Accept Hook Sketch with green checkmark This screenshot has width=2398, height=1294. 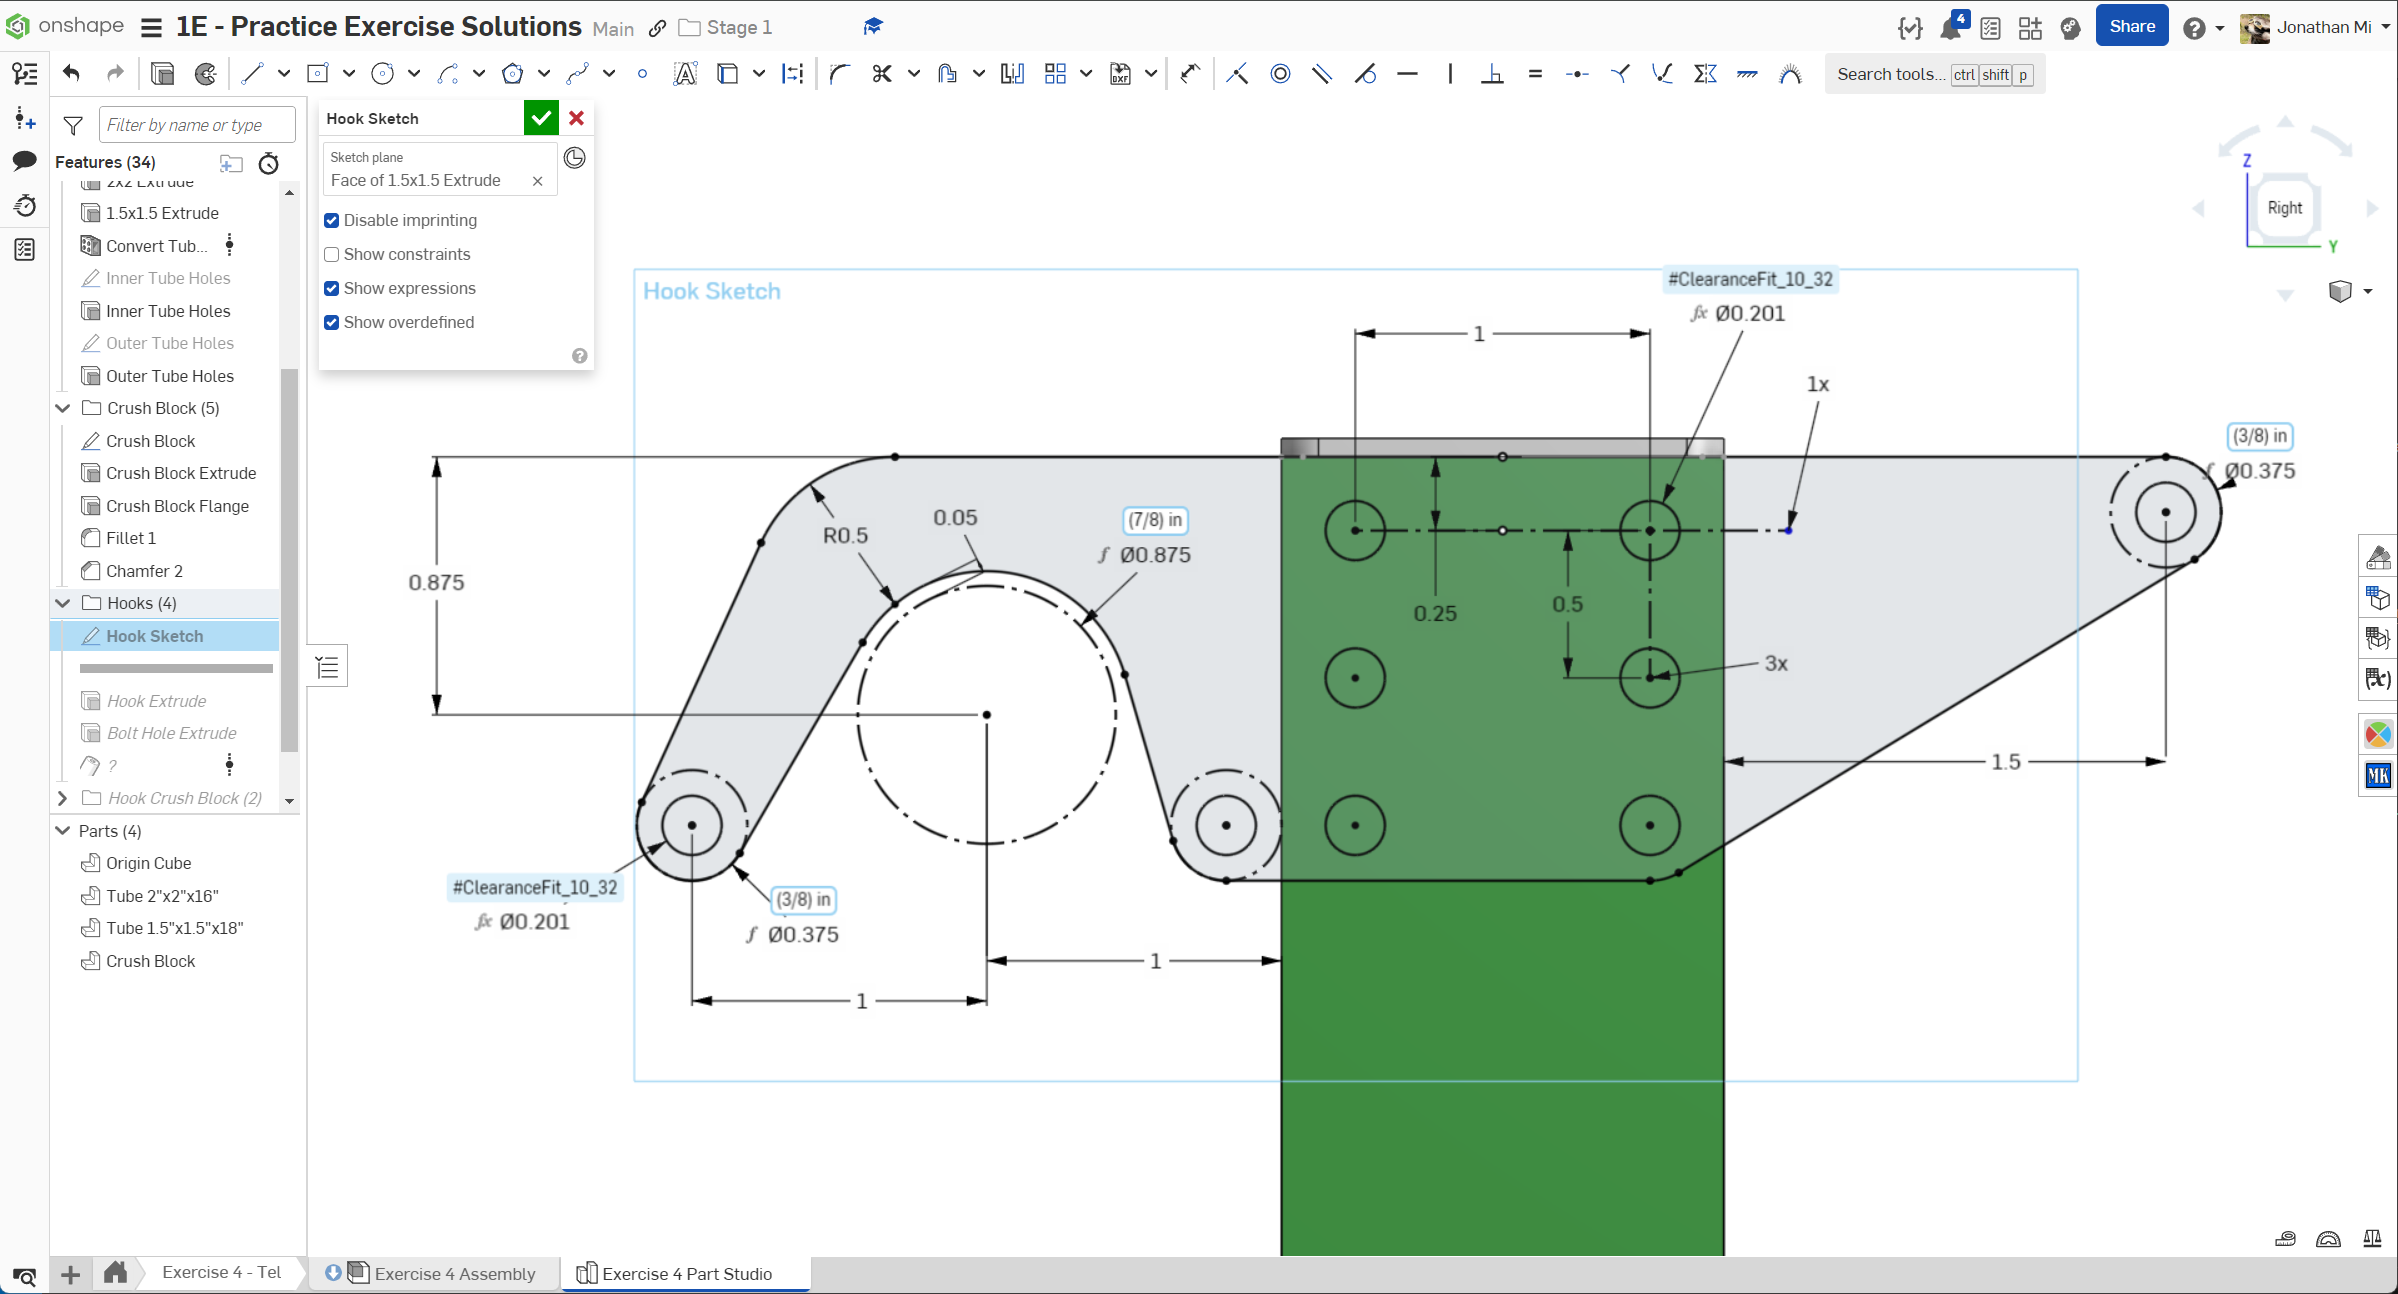[x=541, y=118]
